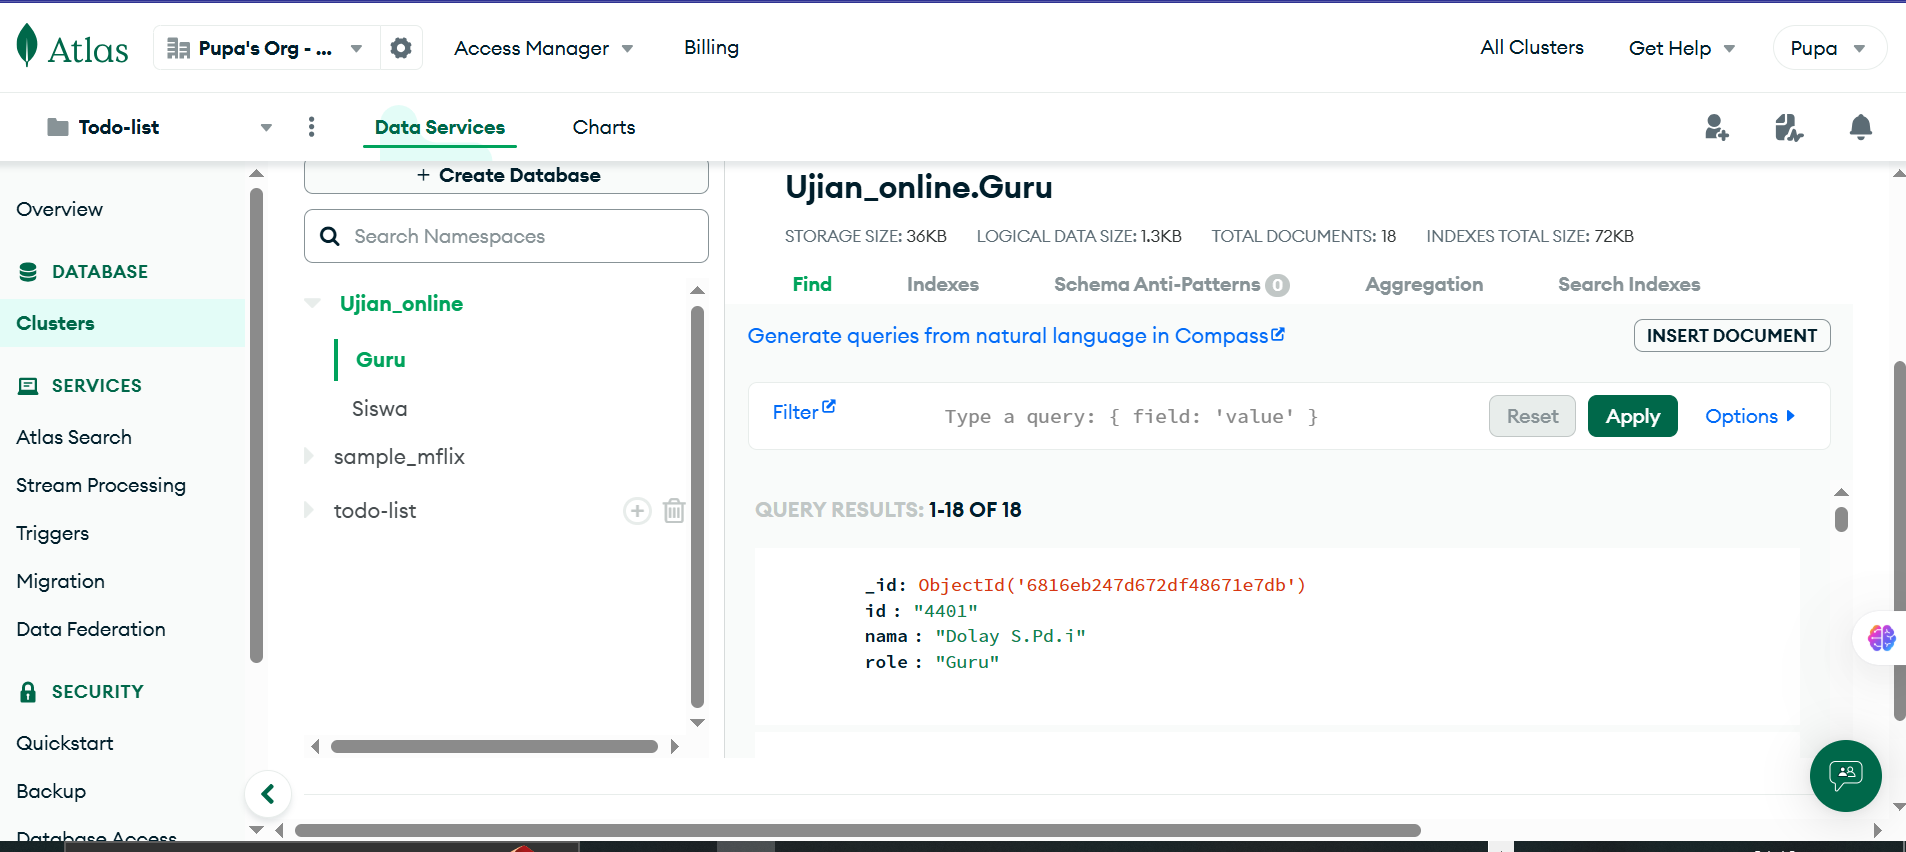Open the support chat bubble icon
The width and height of the screenshot is (1906, 852).
coord(1845,775)
